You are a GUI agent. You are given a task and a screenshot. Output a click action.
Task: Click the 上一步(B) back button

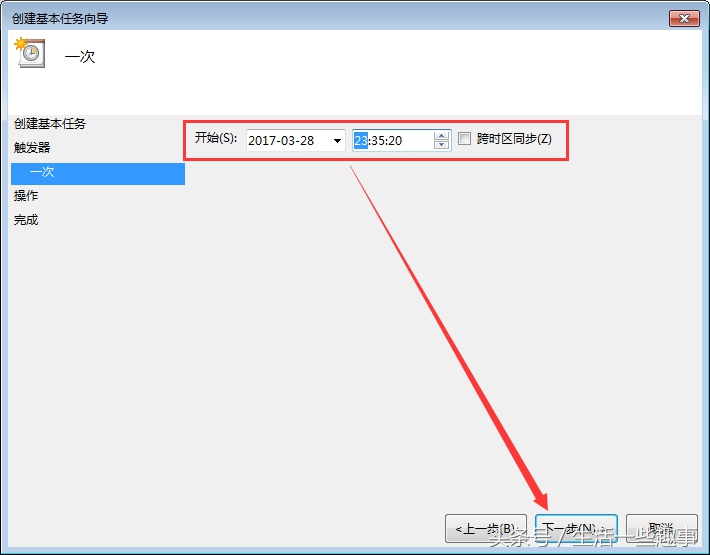486,528
